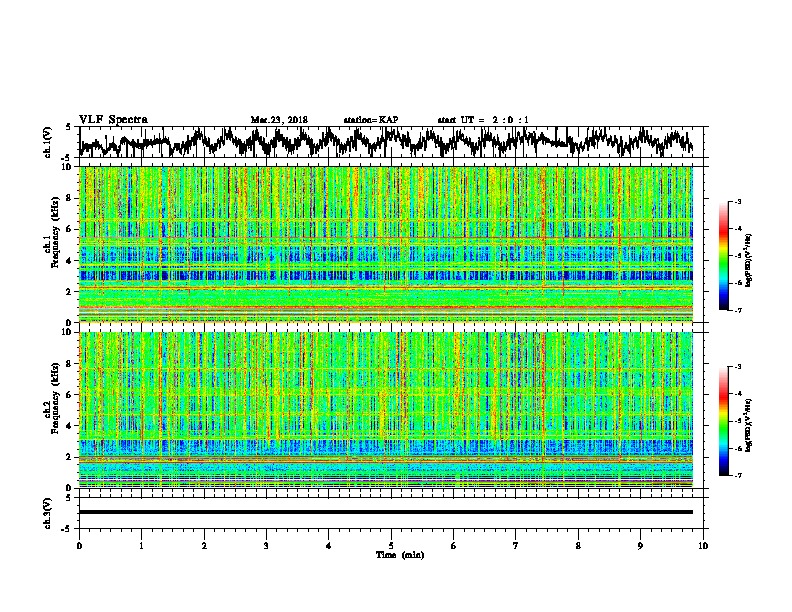
Task: Click time axis tick label "8"
Action: coord(578,546)
